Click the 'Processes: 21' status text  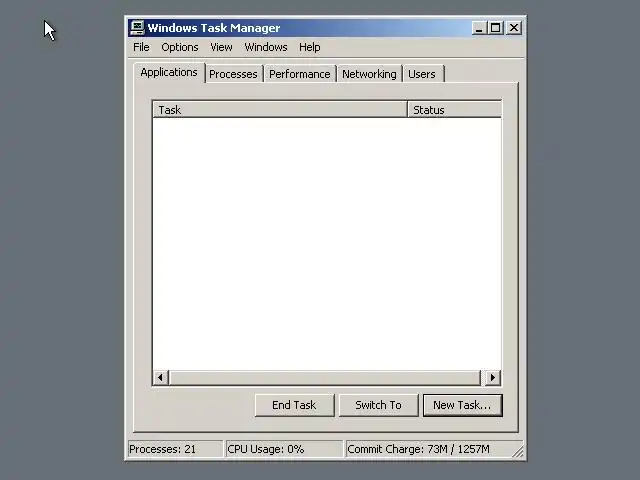162,449
